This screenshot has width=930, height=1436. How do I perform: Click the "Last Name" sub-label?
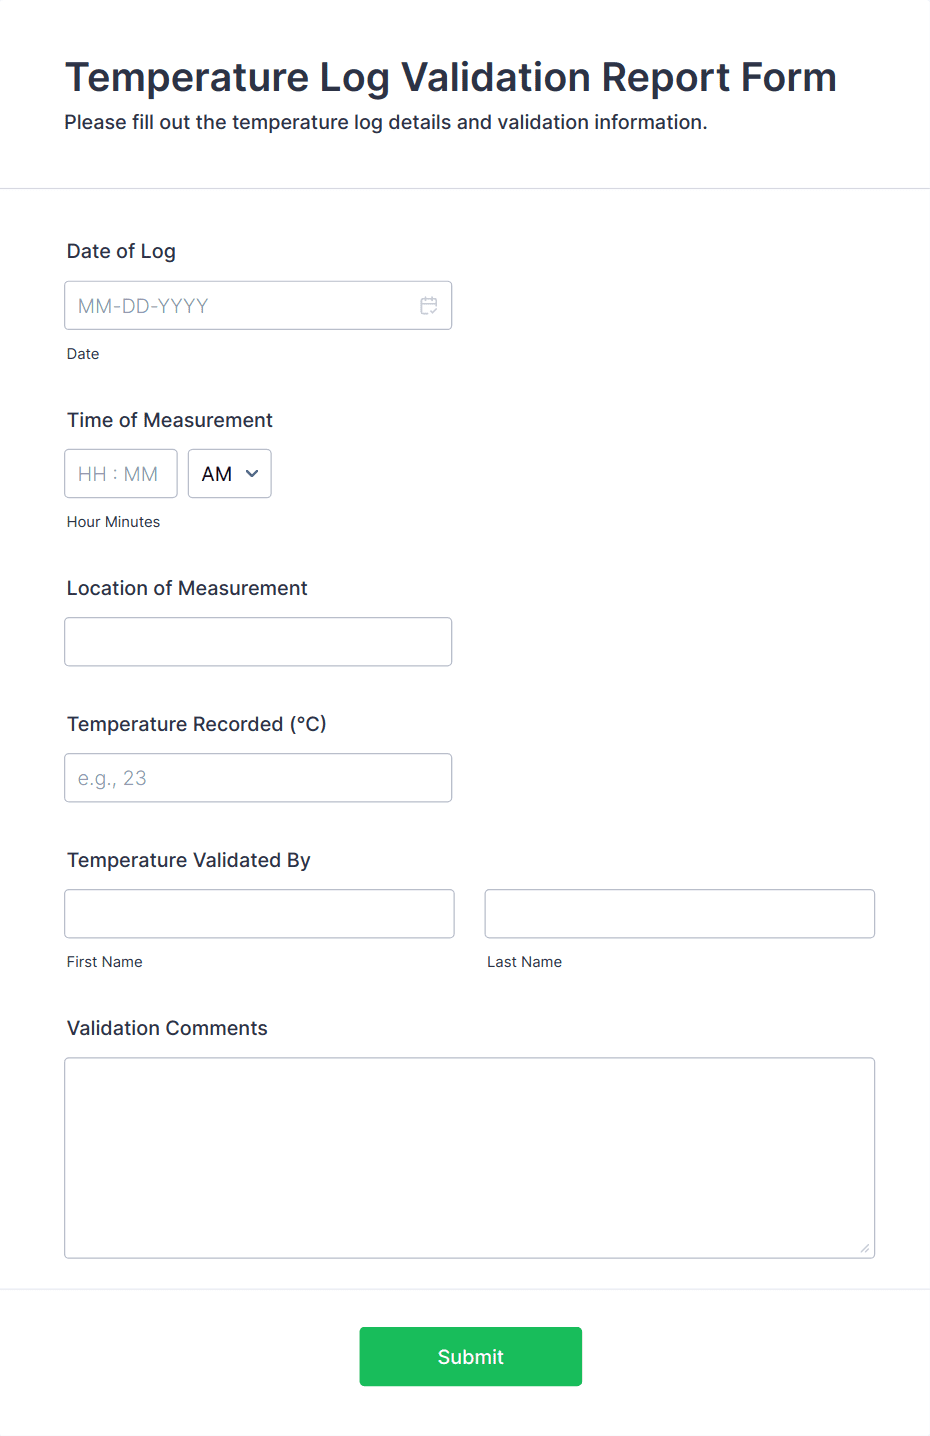click(524, 962)
